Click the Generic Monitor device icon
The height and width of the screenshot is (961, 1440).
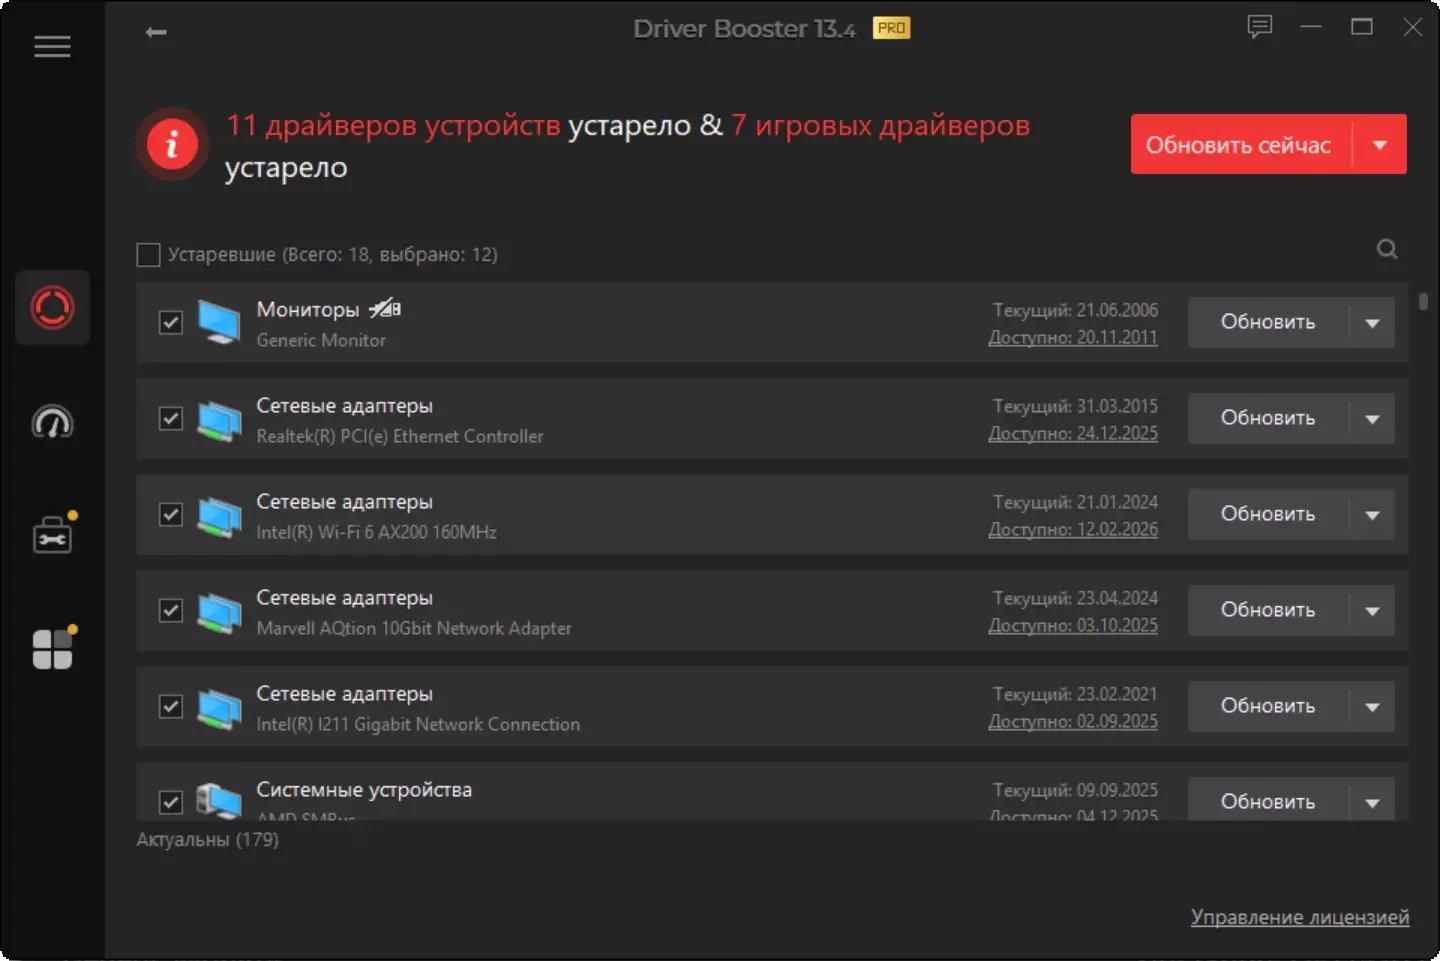(219, 322)
